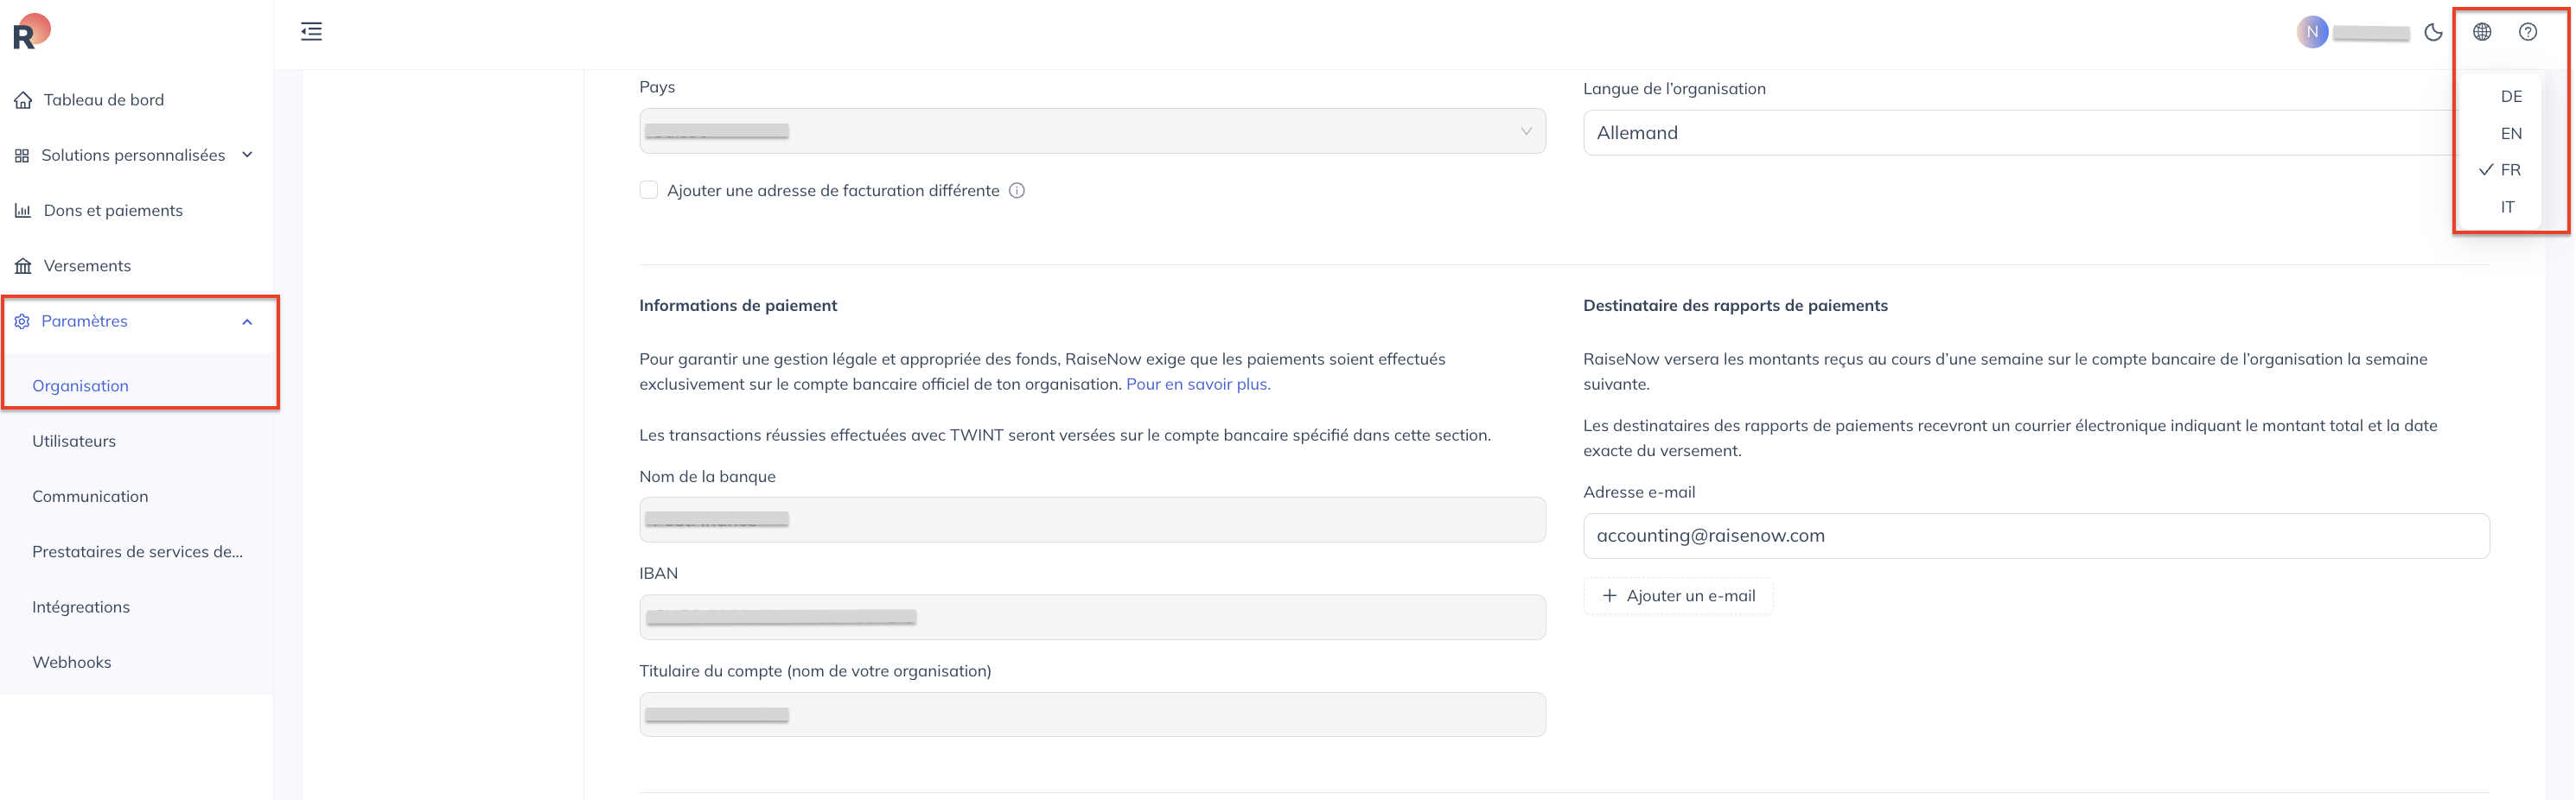Click Ajouter un e-mail button
This screenshot has height=800, width=2576.
1678,596
